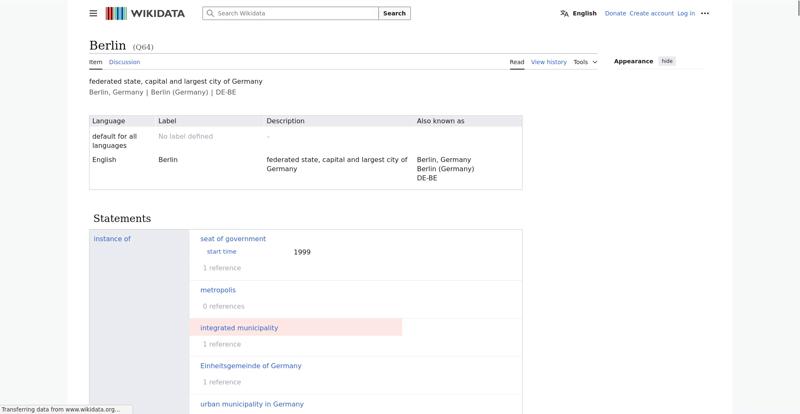
Task: Select the Read tab
Action: tap(517, 62)
